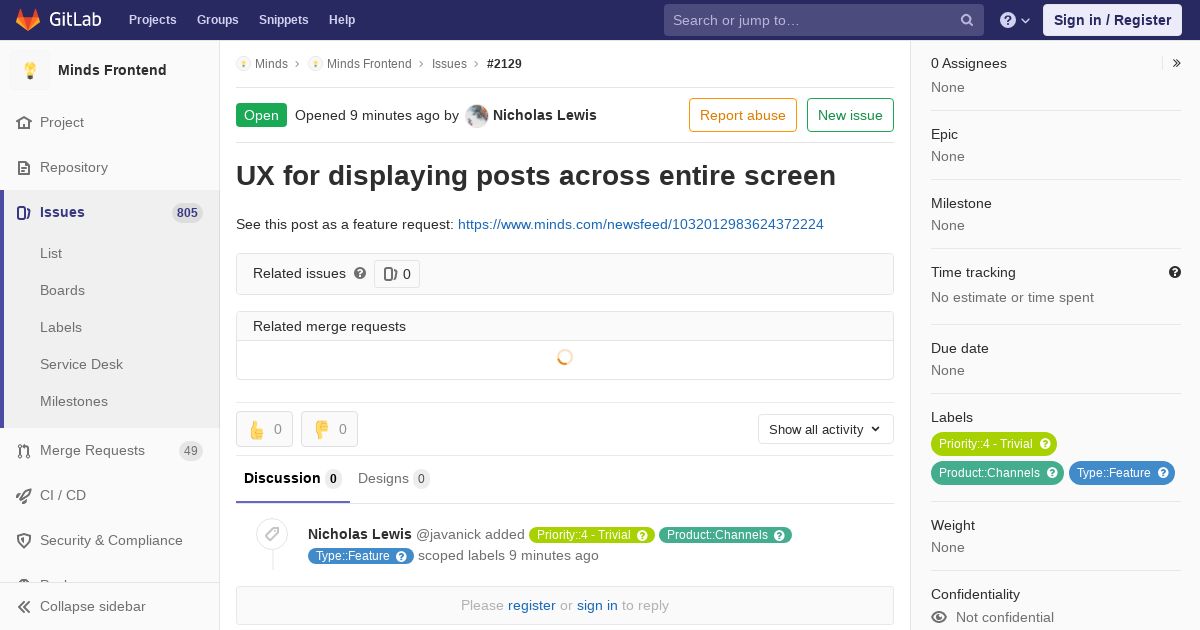1200x630 pixels.
Task: Click the Sign in / Register button
Action: click(x=1112, y=20)
